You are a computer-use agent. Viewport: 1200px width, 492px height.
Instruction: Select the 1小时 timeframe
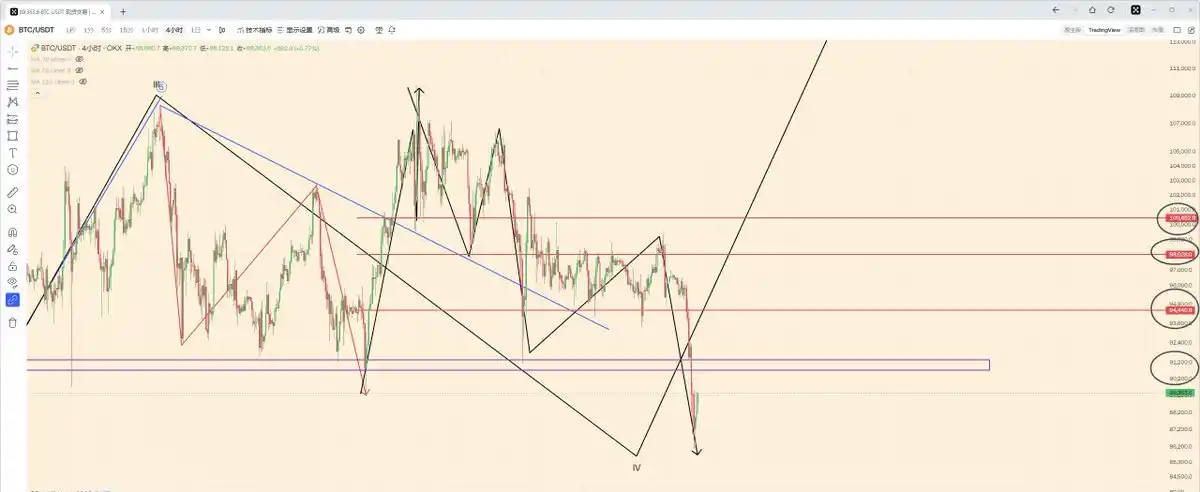(149, 30)
